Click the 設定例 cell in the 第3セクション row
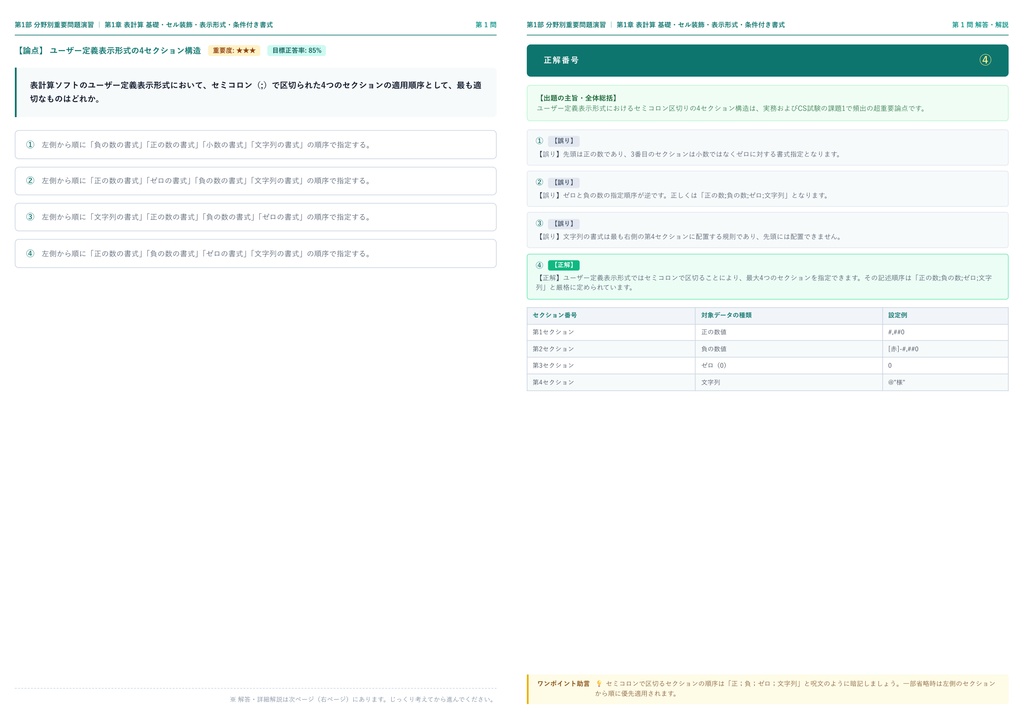The height and width of the screenshot is (724, 1024). point(945,366)
